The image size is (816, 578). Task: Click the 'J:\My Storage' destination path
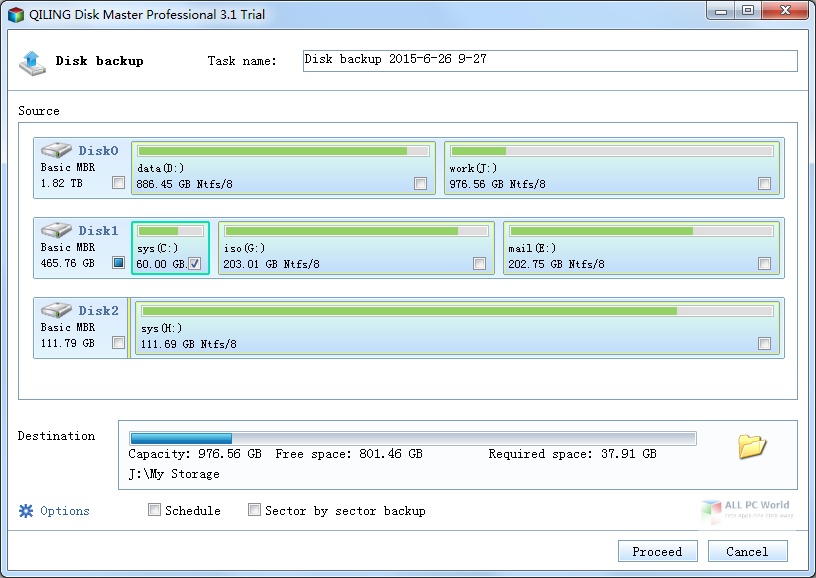(x=174, y=474)
